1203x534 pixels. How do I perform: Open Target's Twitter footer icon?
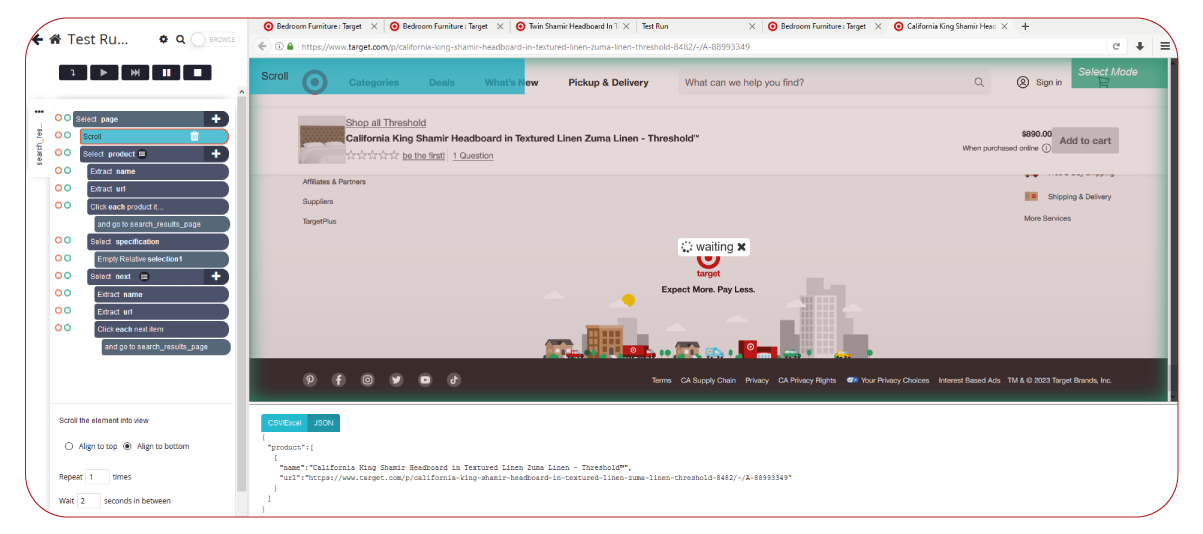point(396,380)
